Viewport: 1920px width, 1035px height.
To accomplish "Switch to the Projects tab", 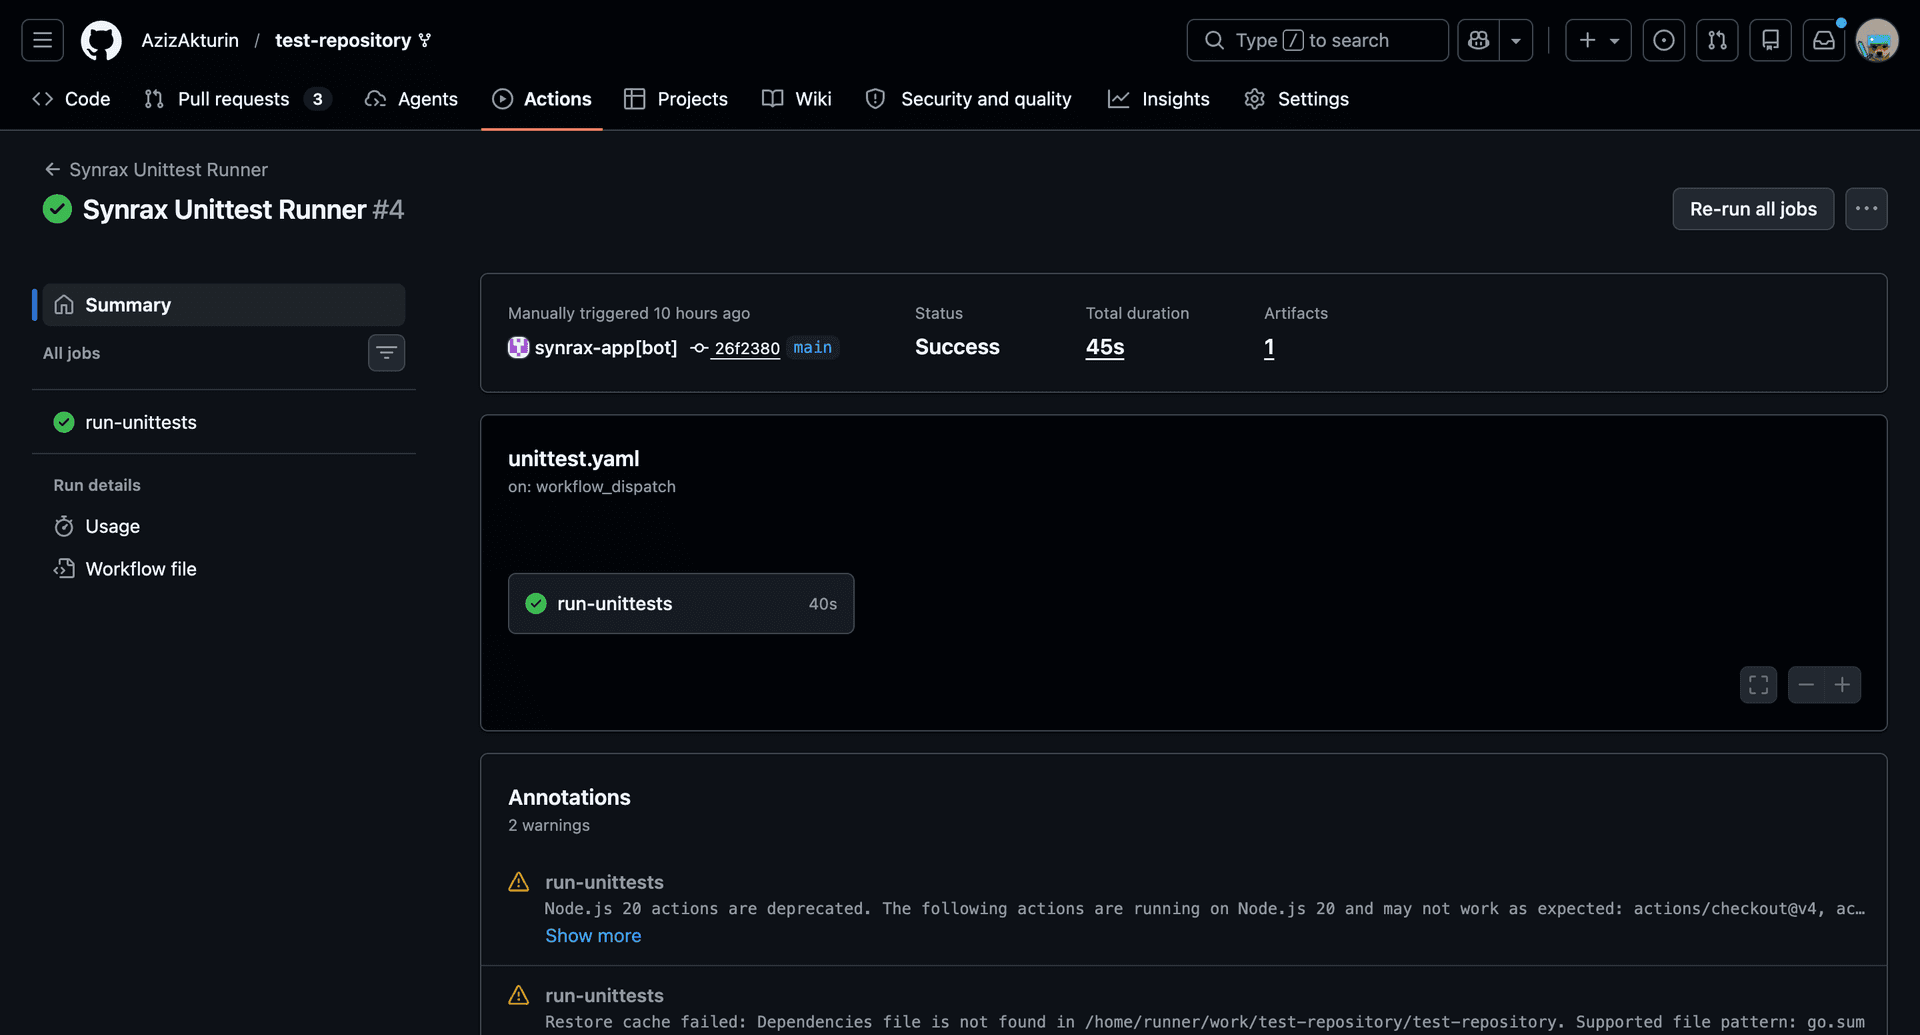I will coord(676,99).
